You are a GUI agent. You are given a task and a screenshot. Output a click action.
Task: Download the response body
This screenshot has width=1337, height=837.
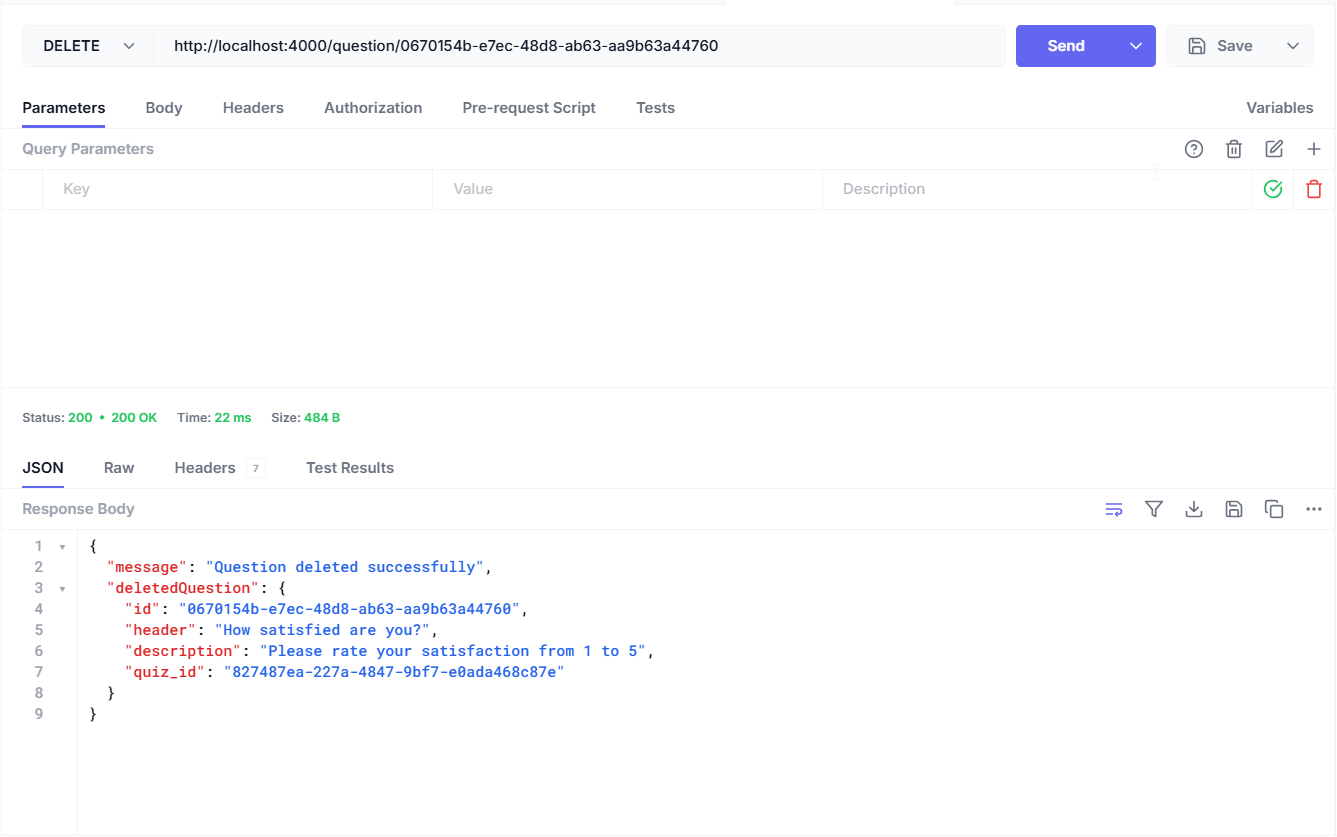(x=1193, y=509)
